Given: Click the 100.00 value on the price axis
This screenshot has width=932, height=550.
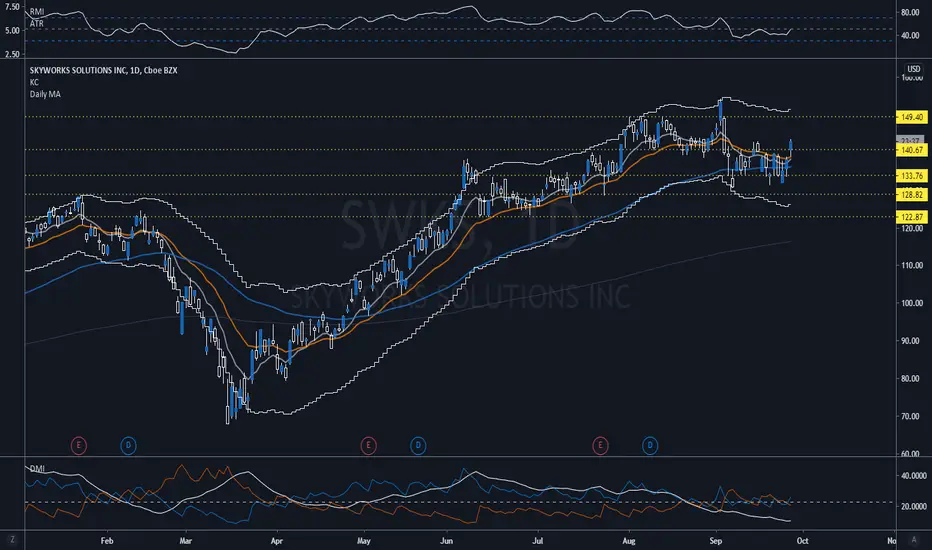Looking at the screenshot, I should point(912,303).
